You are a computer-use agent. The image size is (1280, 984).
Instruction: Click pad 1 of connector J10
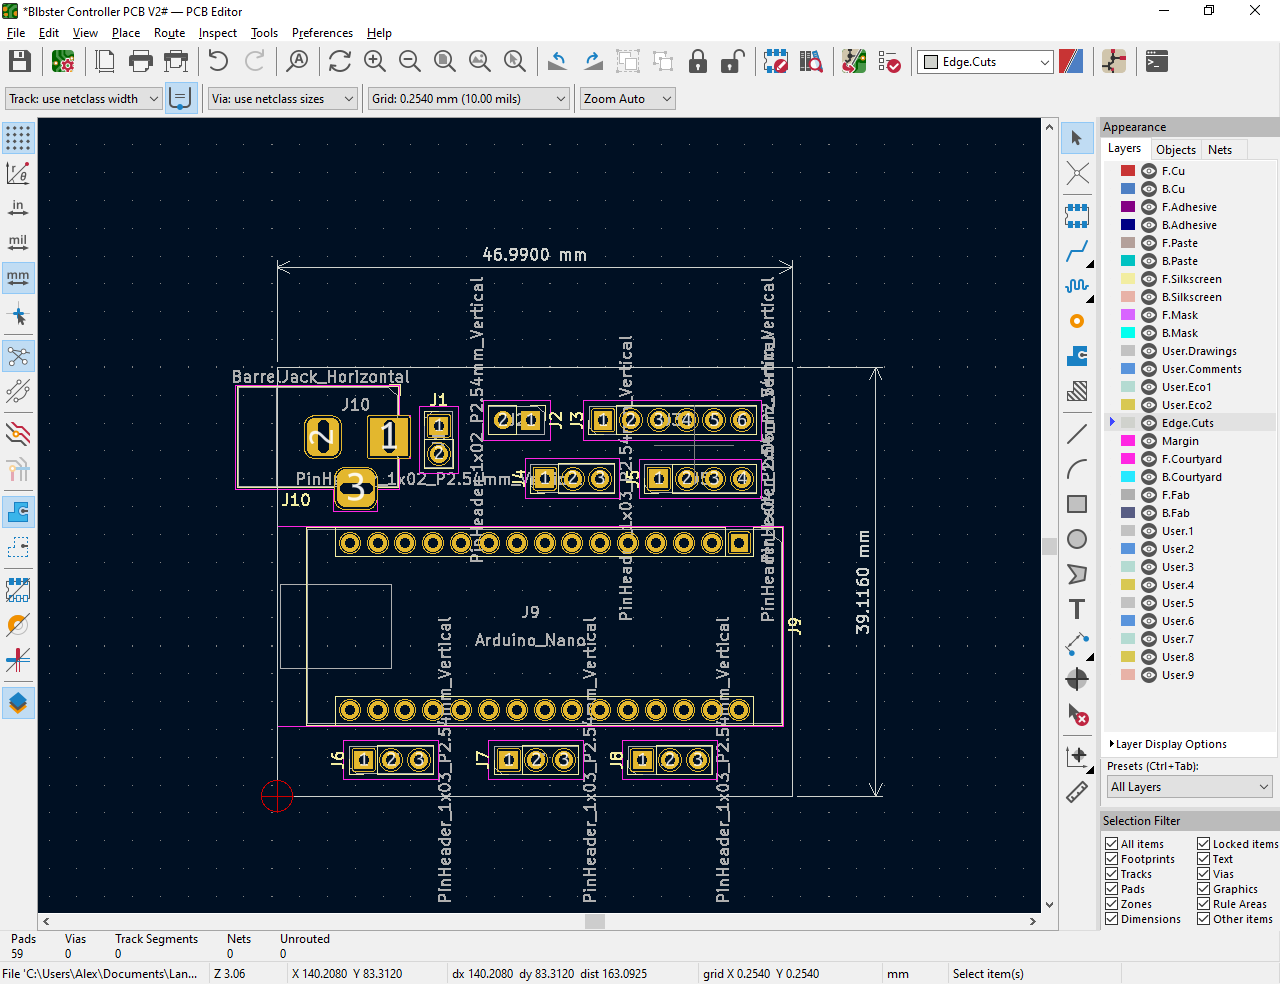point(389,437)
